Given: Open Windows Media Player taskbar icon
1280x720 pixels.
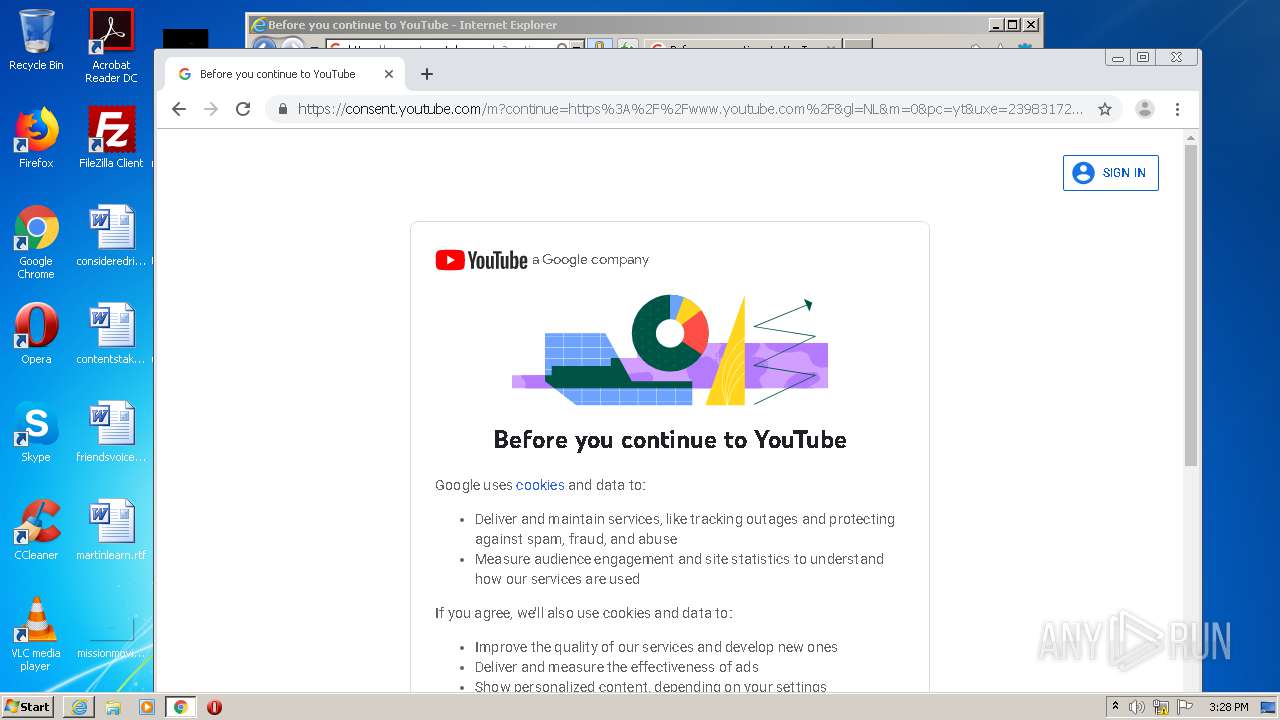Looking at the screenshot, I should tap(147, 707).
